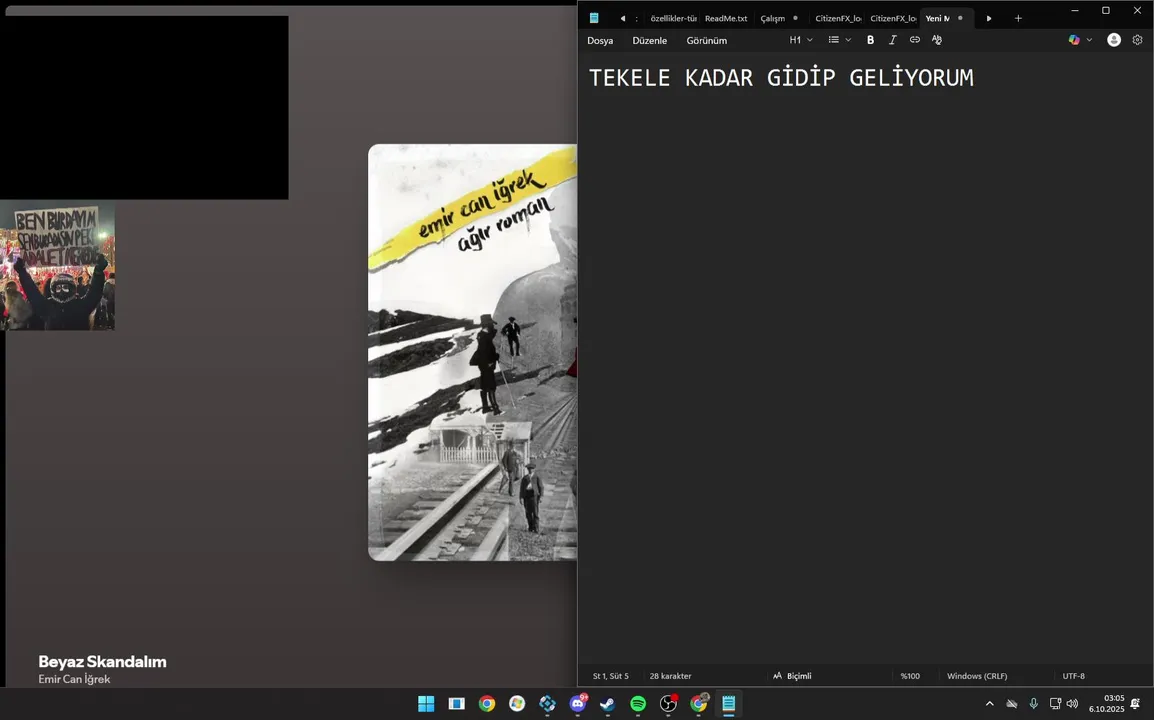Click the %100 zoom level in status bar

click(910, 676)
